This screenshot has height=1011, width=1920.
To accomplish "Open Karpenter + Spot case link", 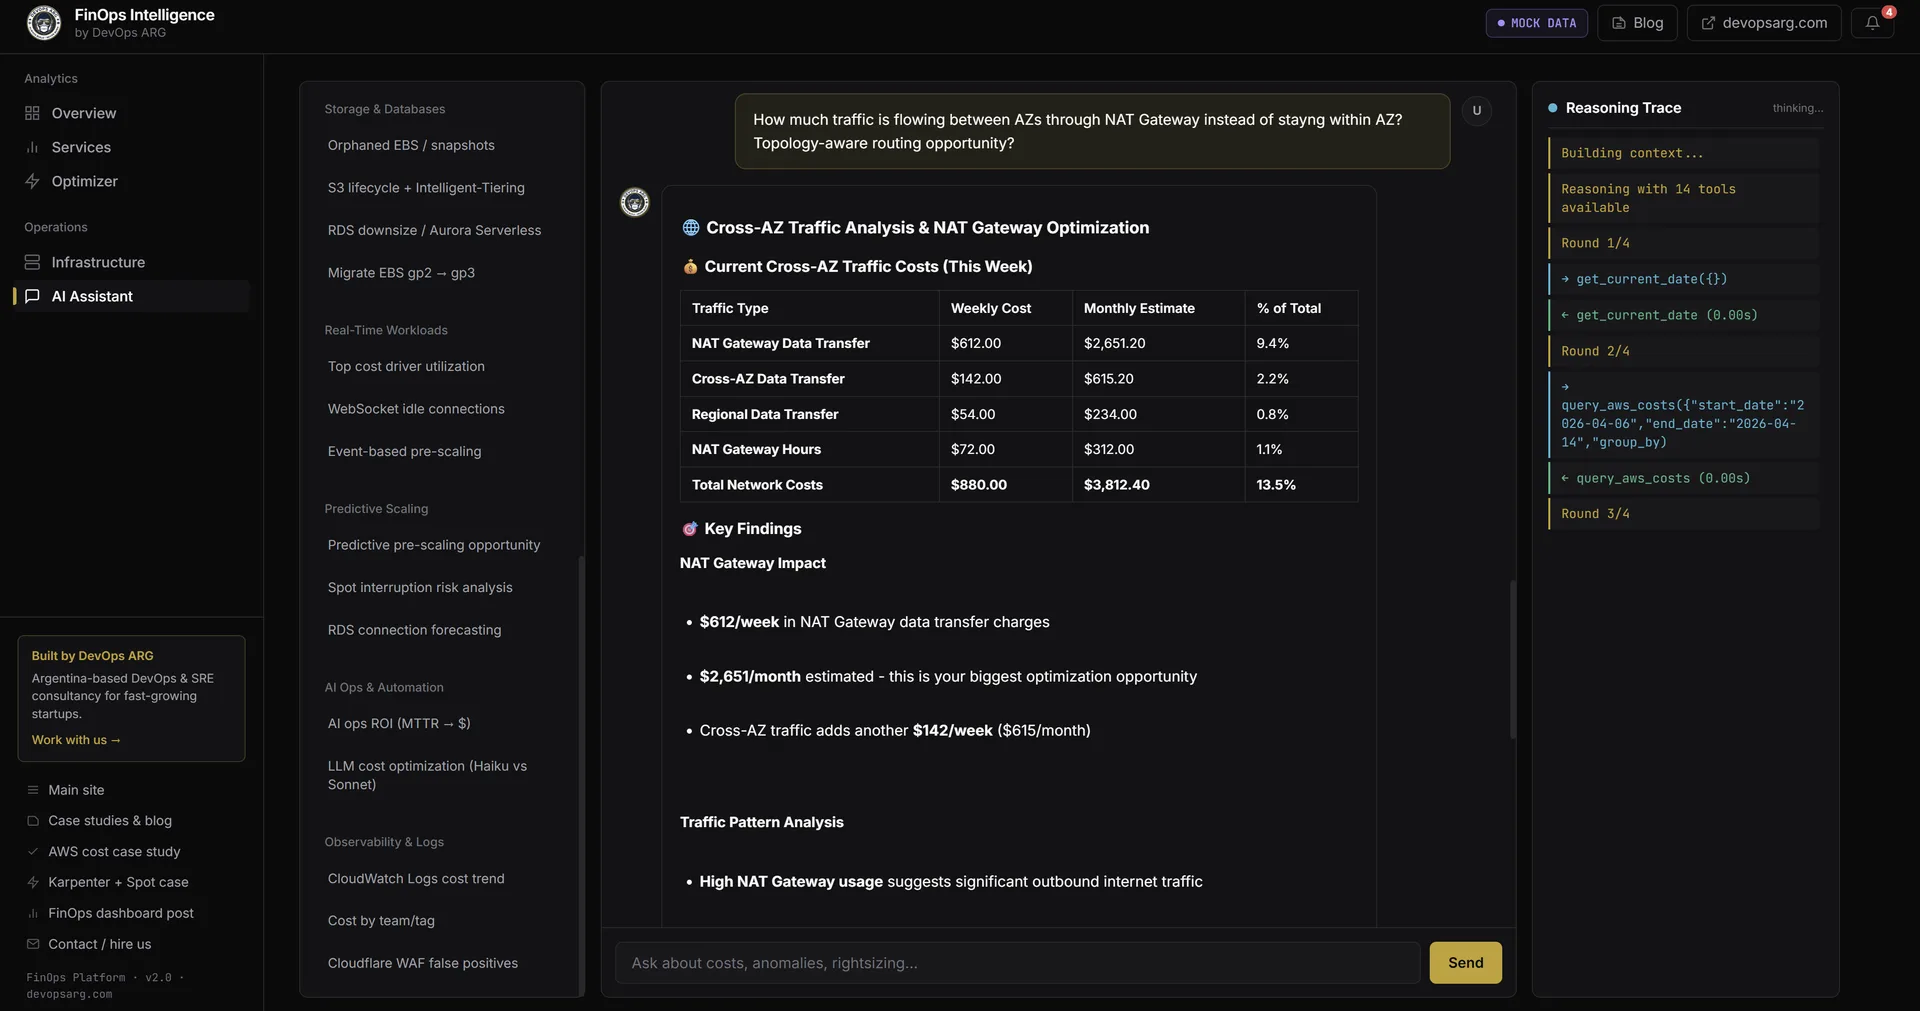I will click(118, 882).
